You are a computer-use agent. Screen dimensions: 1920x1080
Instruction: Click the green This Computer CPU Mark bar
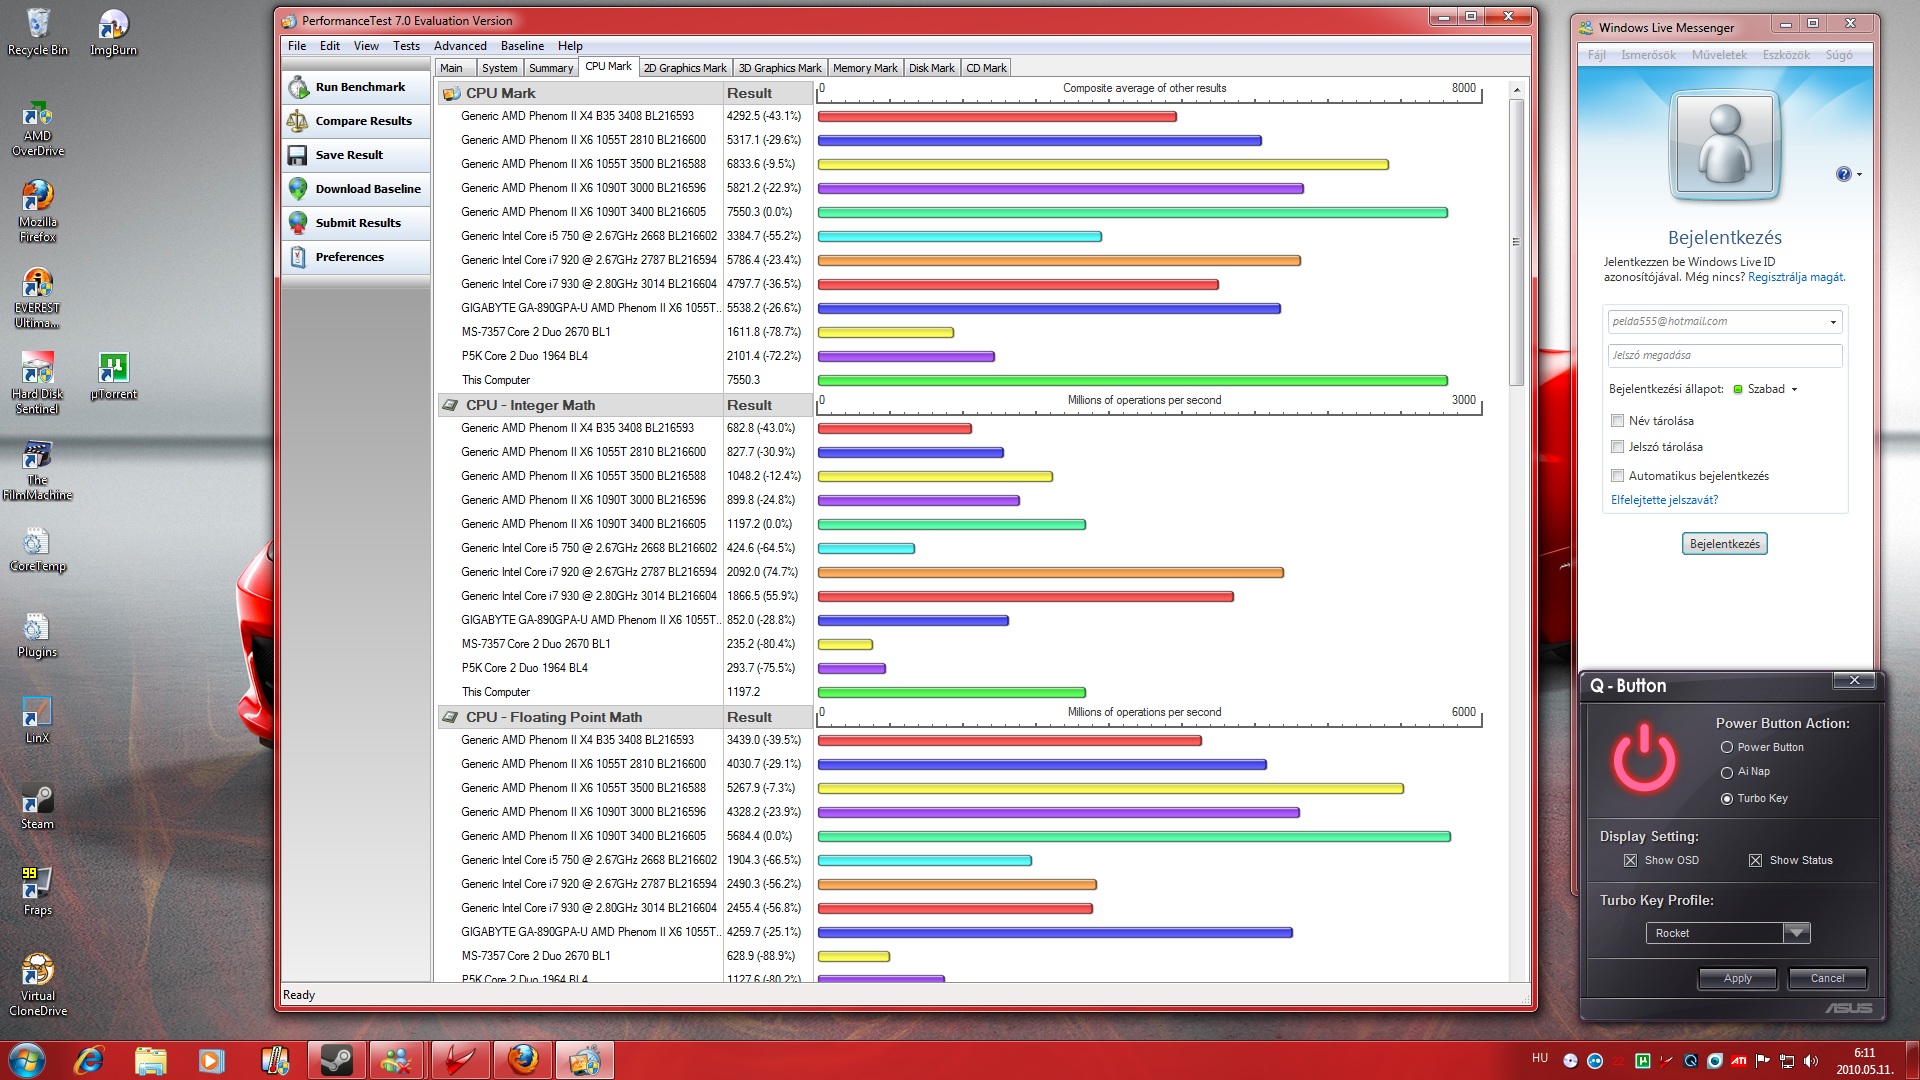(1132, 380)
